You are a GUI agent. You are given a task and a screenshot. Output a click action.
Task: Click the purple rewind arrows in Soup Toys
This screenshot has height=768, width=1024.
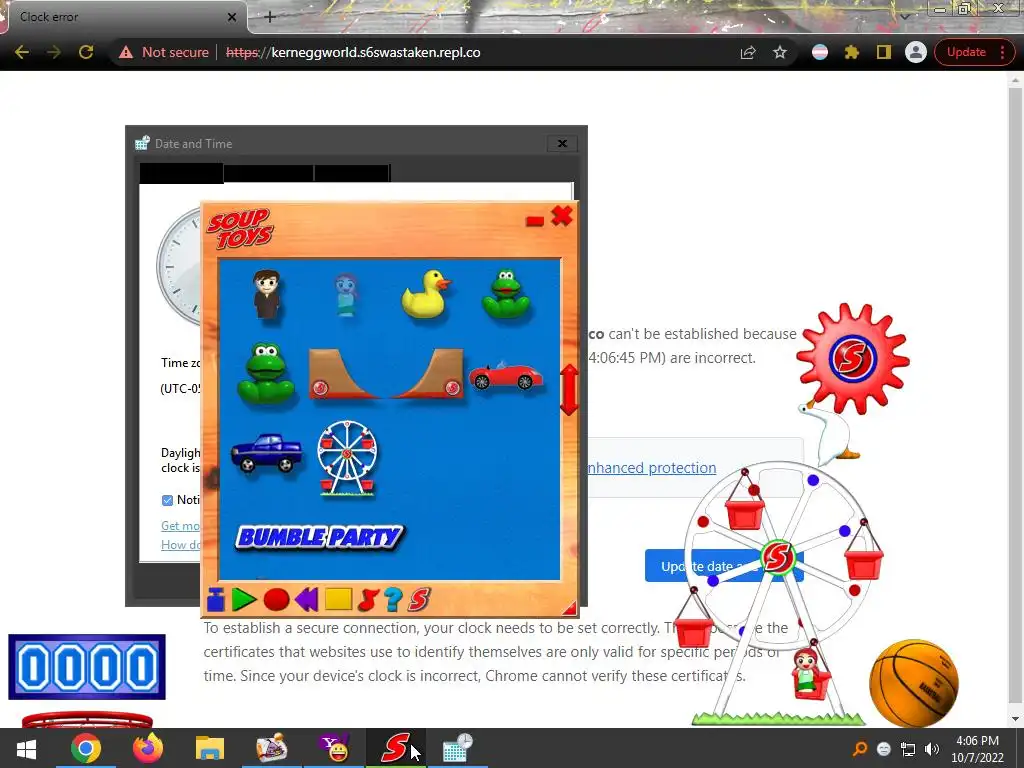[x=306, y=599]
